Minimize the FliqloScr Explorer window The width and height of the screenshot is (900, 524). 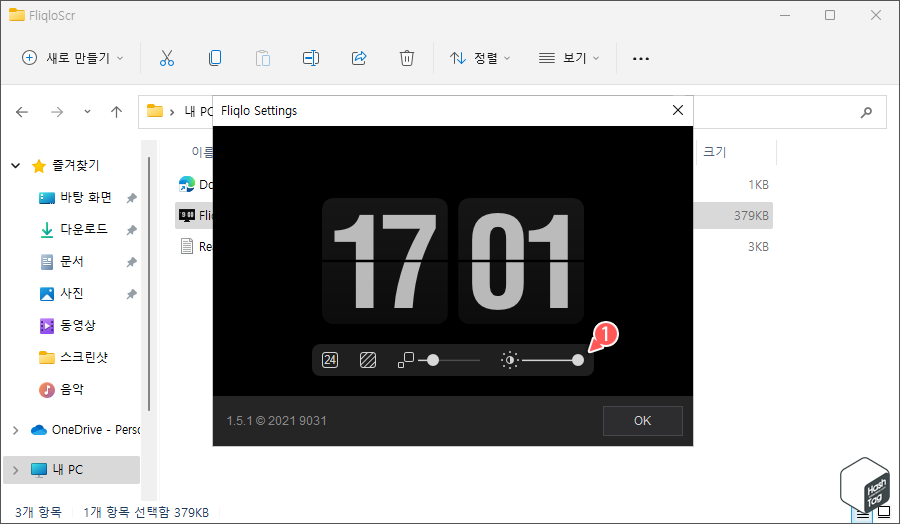click(x=785, y=15)
